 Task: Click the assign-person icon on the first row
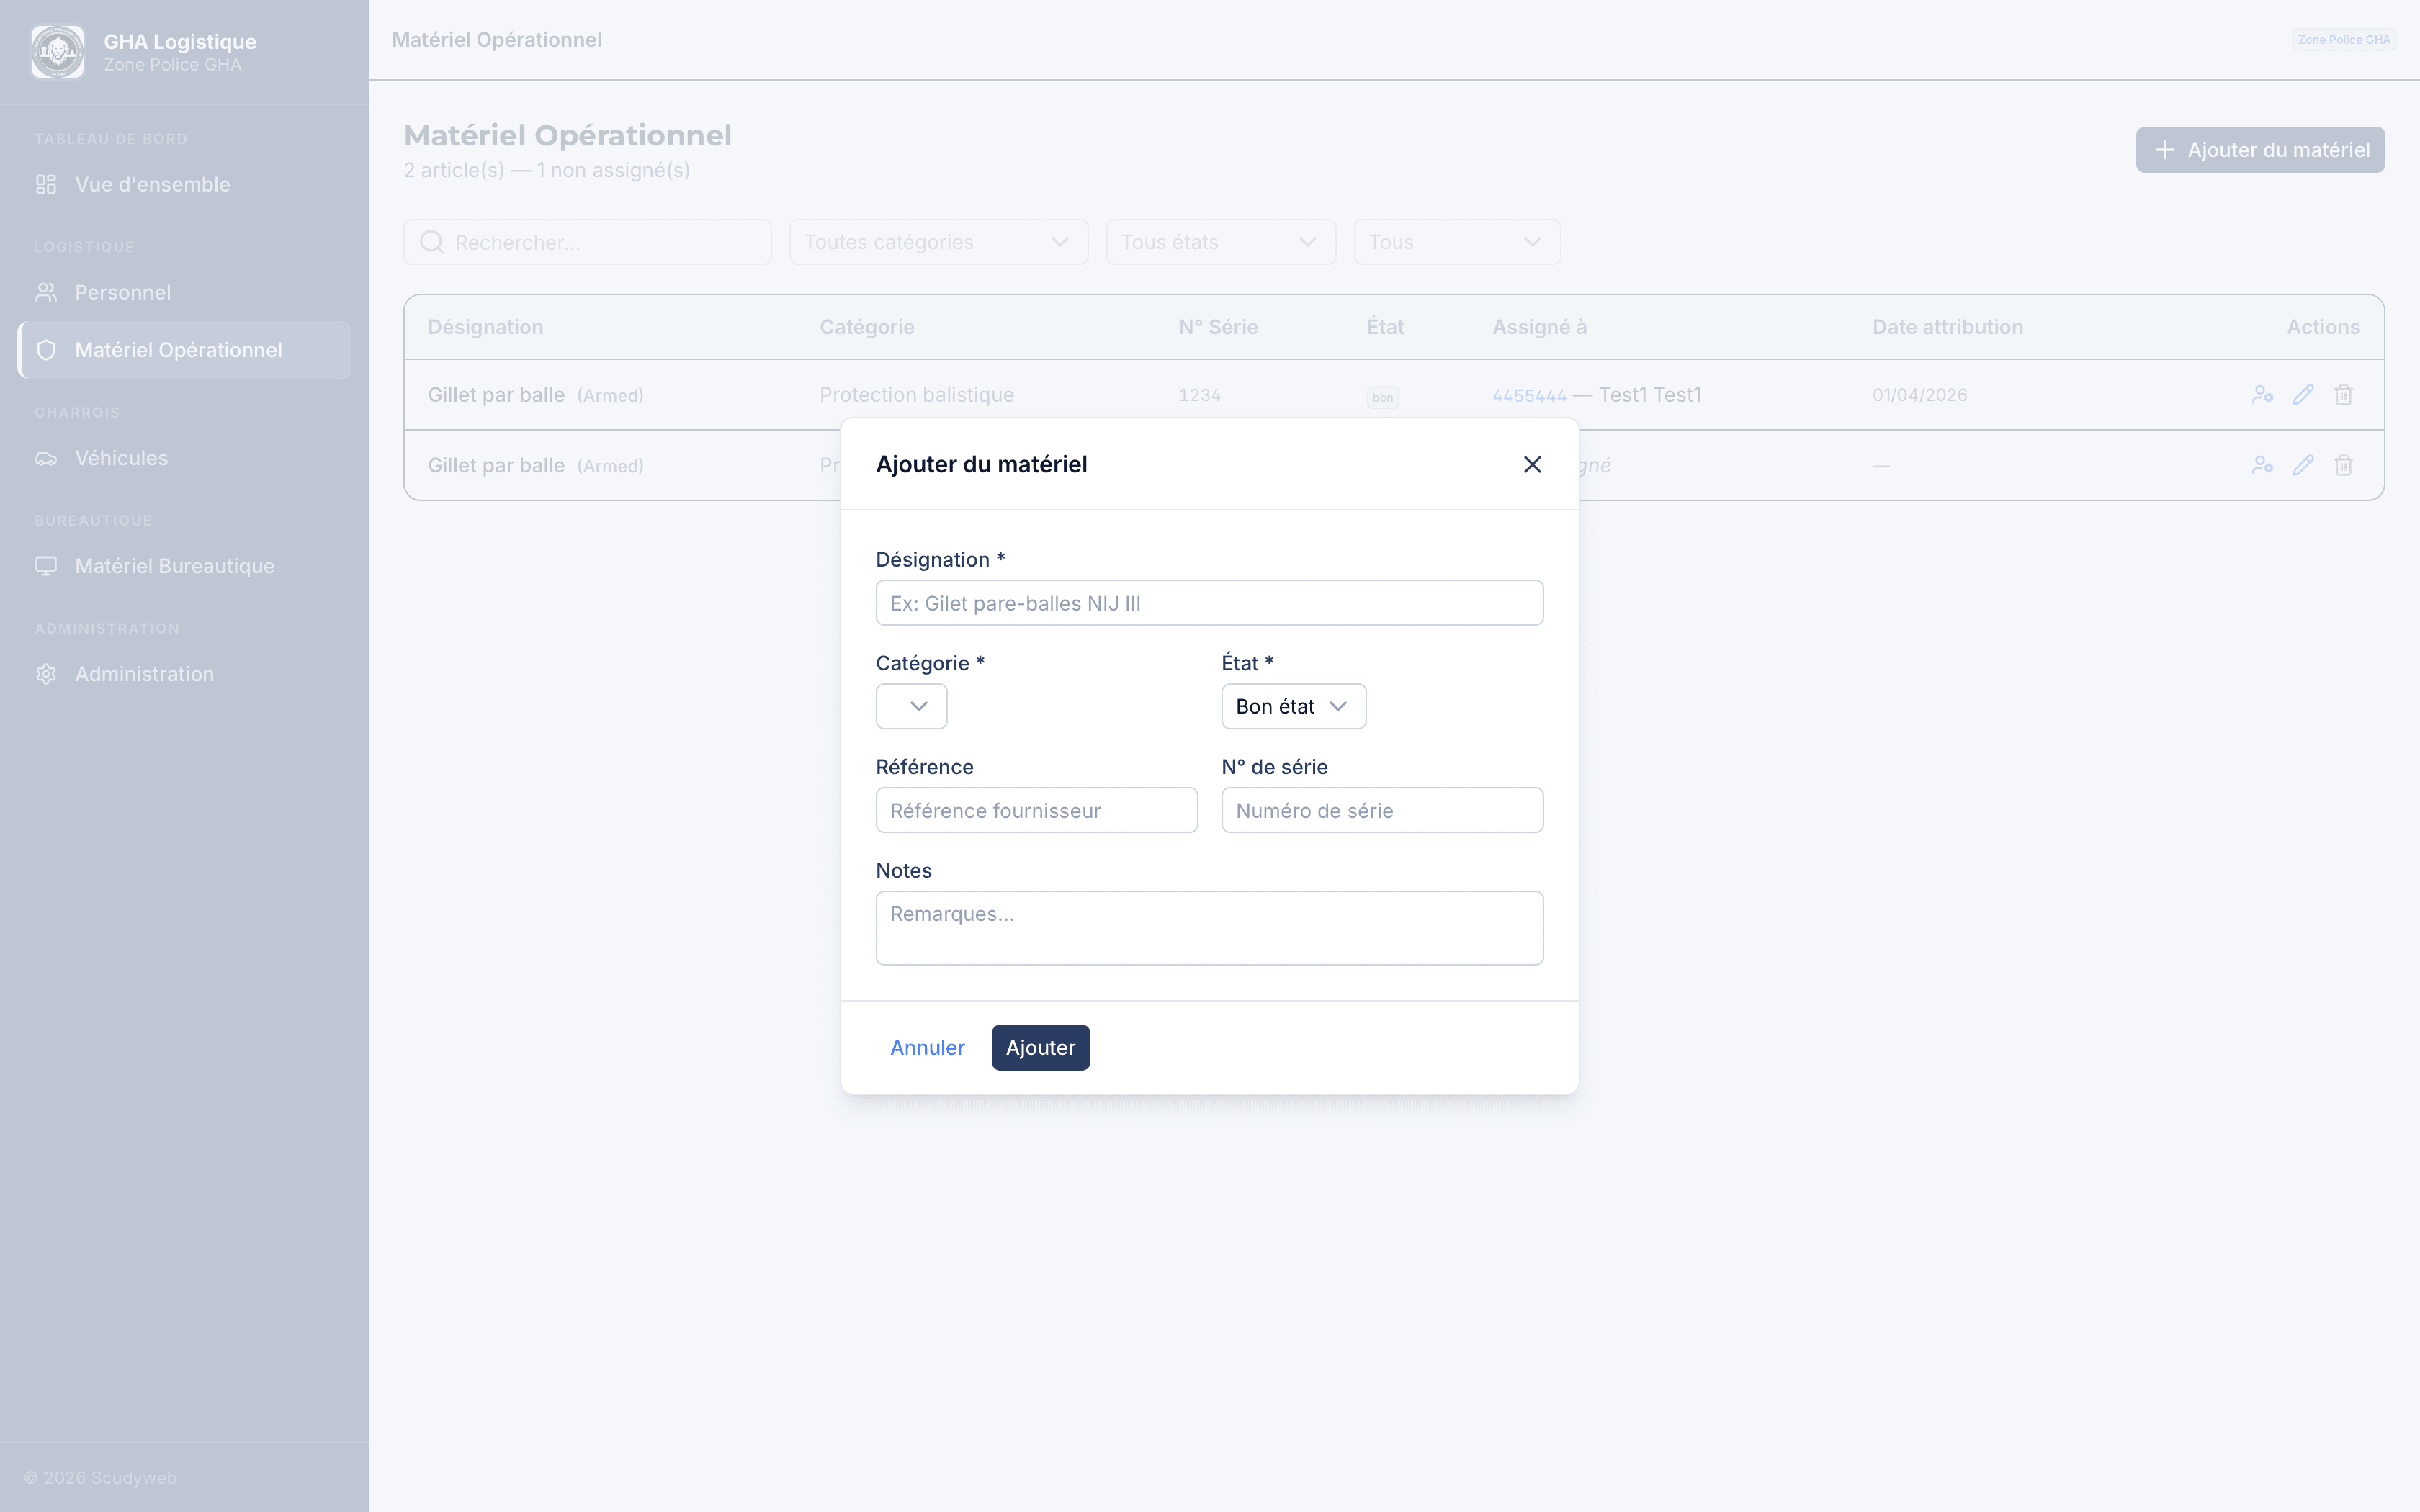click(x=2263, y=394)
